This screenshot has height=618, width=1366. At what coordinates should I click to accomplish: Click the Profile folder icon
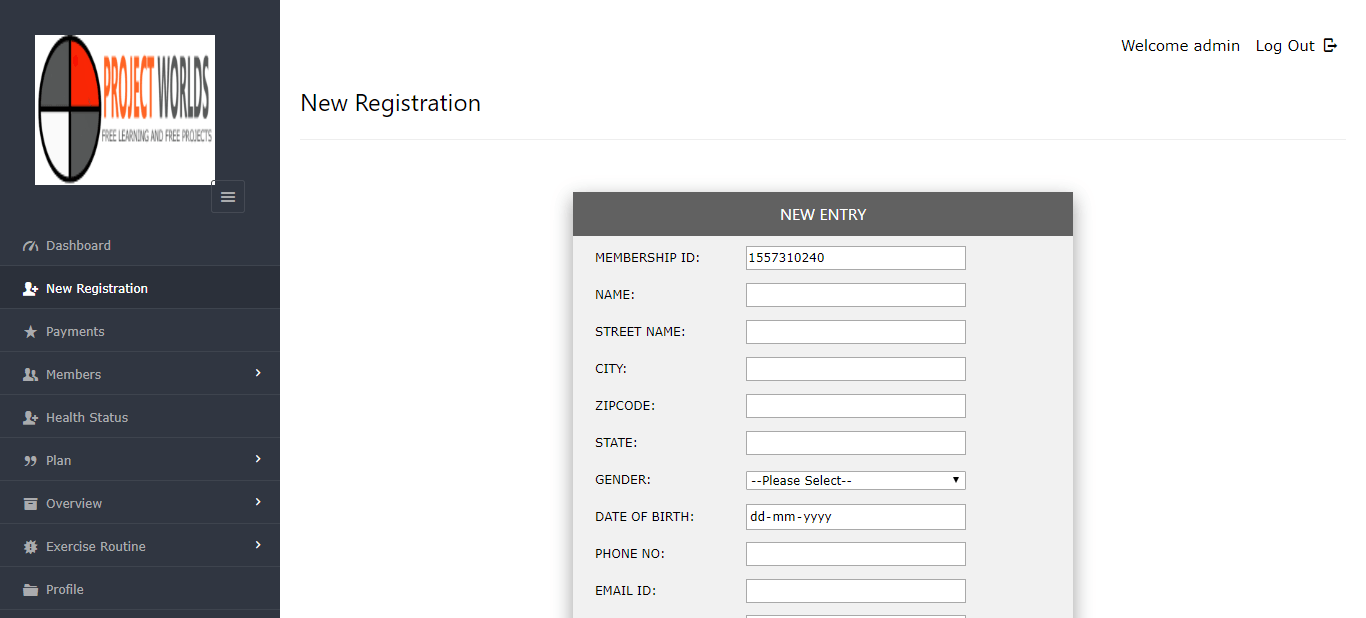[x=30, y=590]
